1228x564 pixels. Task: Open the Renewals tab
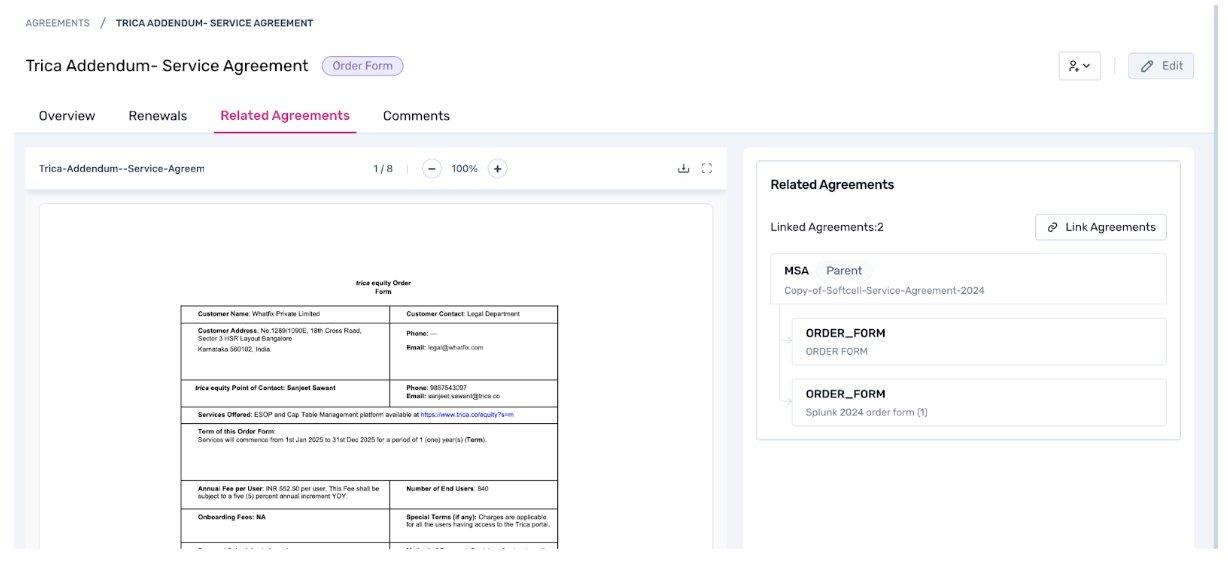(158, 116)
